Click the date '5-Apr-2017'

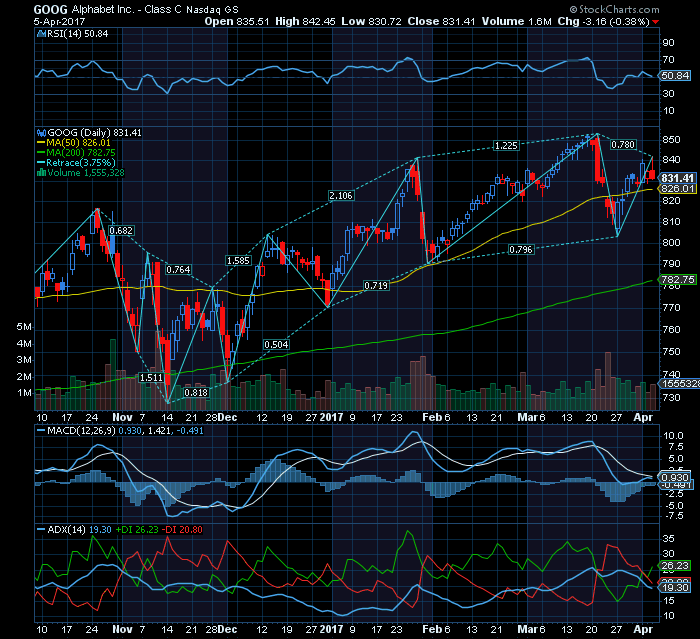click(x=59, y=21)
